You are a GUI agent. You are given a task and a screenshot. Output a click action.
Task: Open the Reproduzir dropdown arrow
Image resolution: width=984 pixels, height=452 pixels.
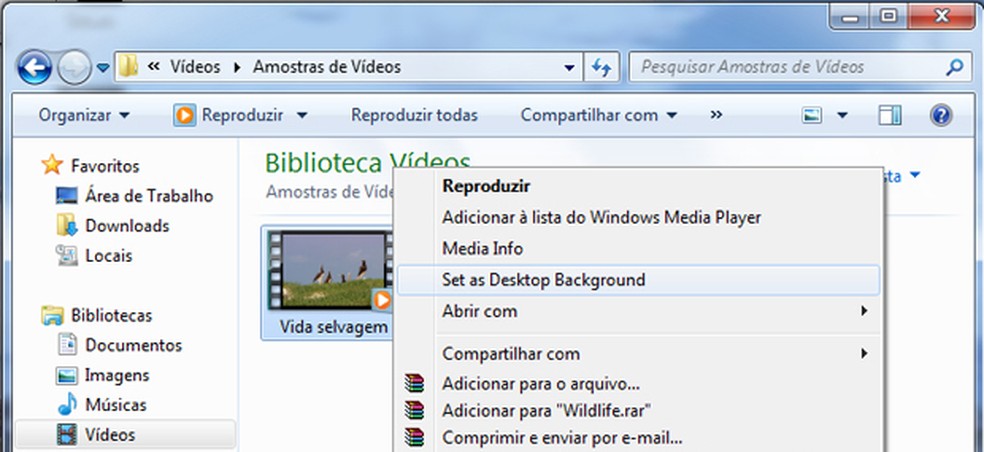point(302,116)
